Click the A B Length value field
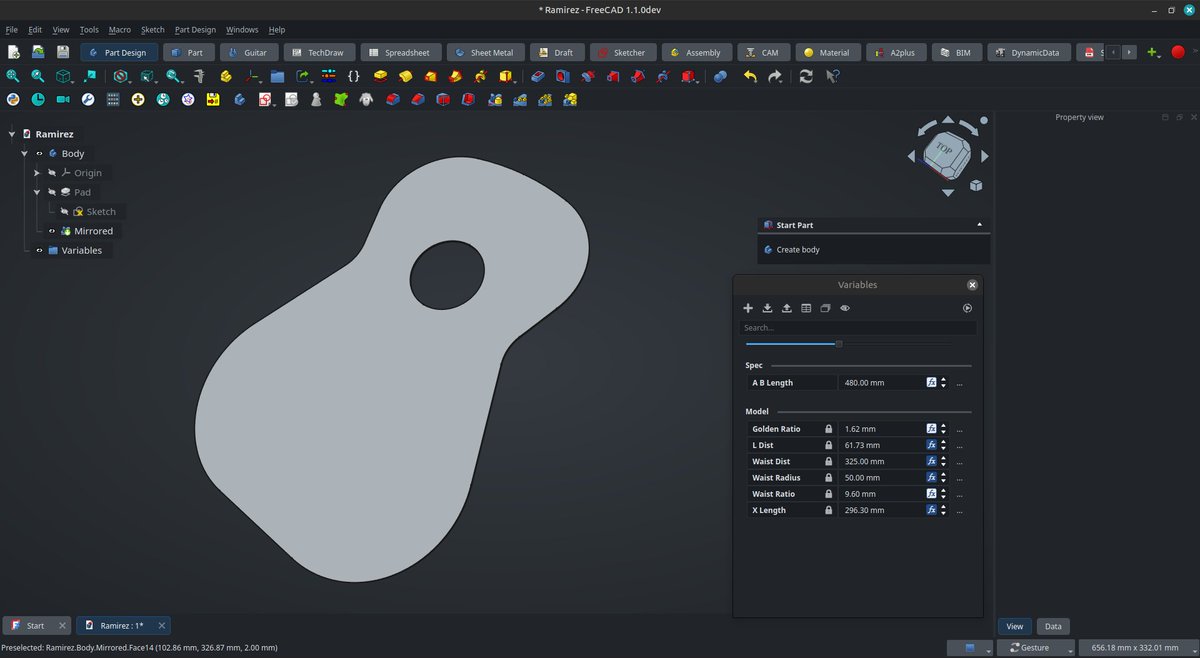Screen dimensions: 1200x658 [x=881, y=383]
